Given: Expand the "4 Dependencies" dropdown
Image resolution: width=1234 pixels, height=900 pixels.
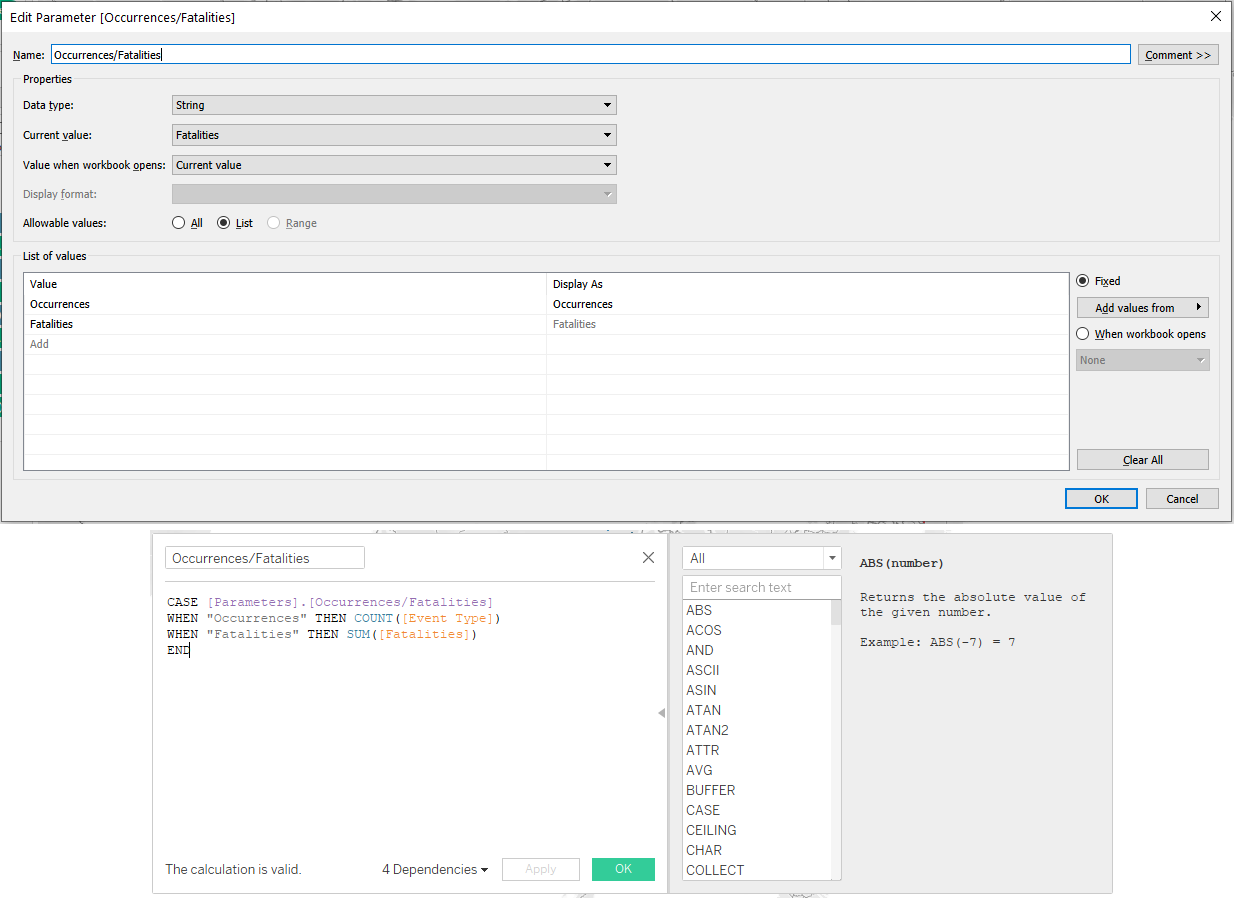Looking at the screenshot, I should pos(434,869).
